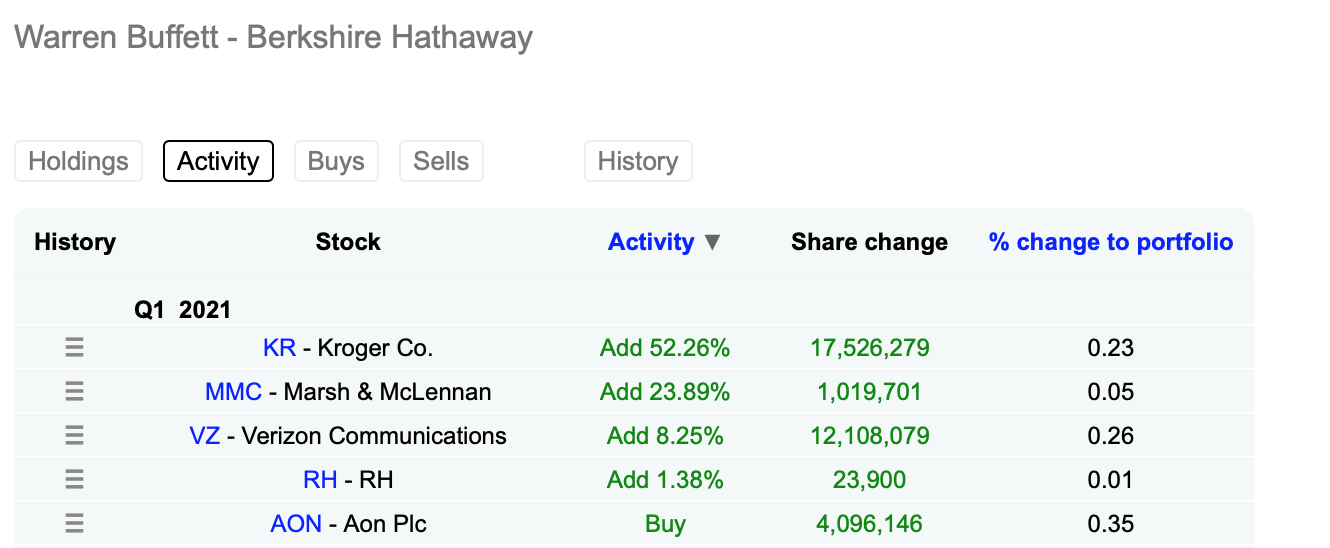Click share change value 1,019,701

[x=869, y=392]
